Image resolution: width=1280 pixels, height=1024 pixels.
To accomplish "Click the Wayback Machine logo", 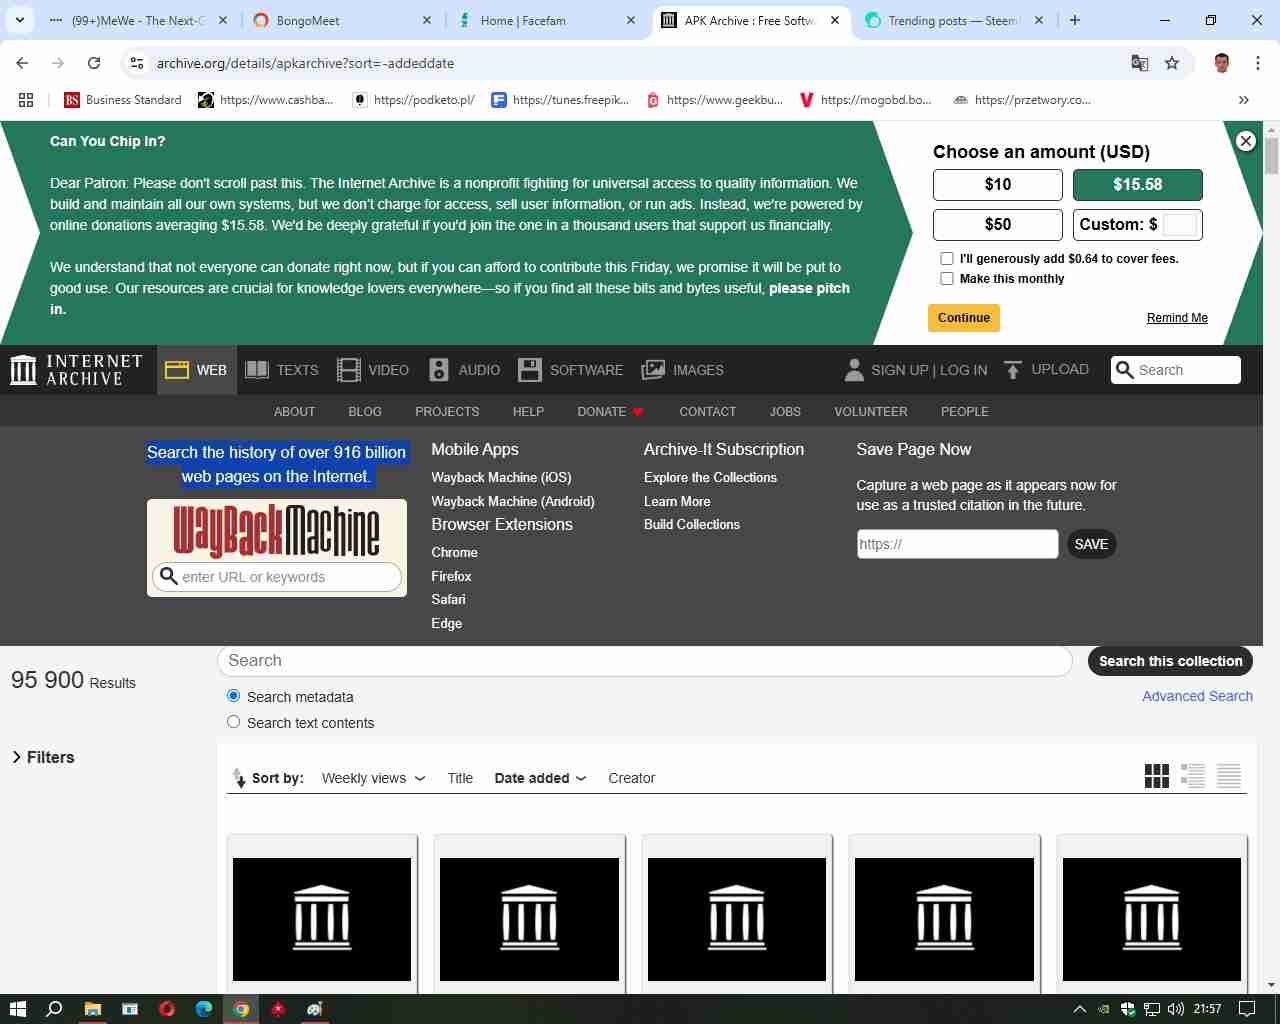I will [x=276, y=530].
